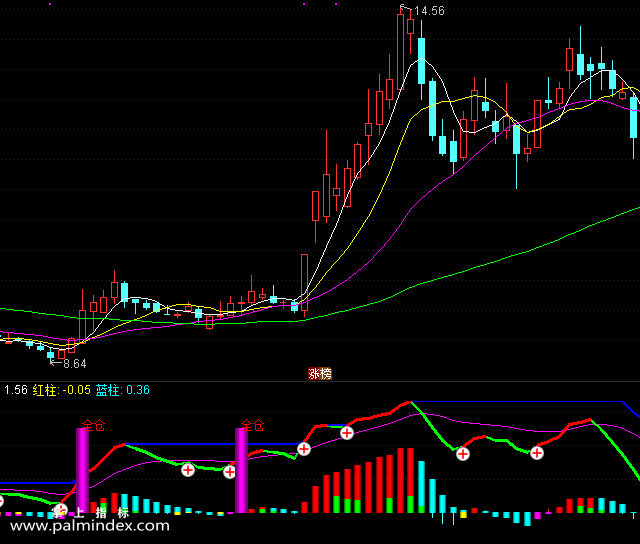
Task: Click the 14.56 high price label
Action: pos(429,11)
